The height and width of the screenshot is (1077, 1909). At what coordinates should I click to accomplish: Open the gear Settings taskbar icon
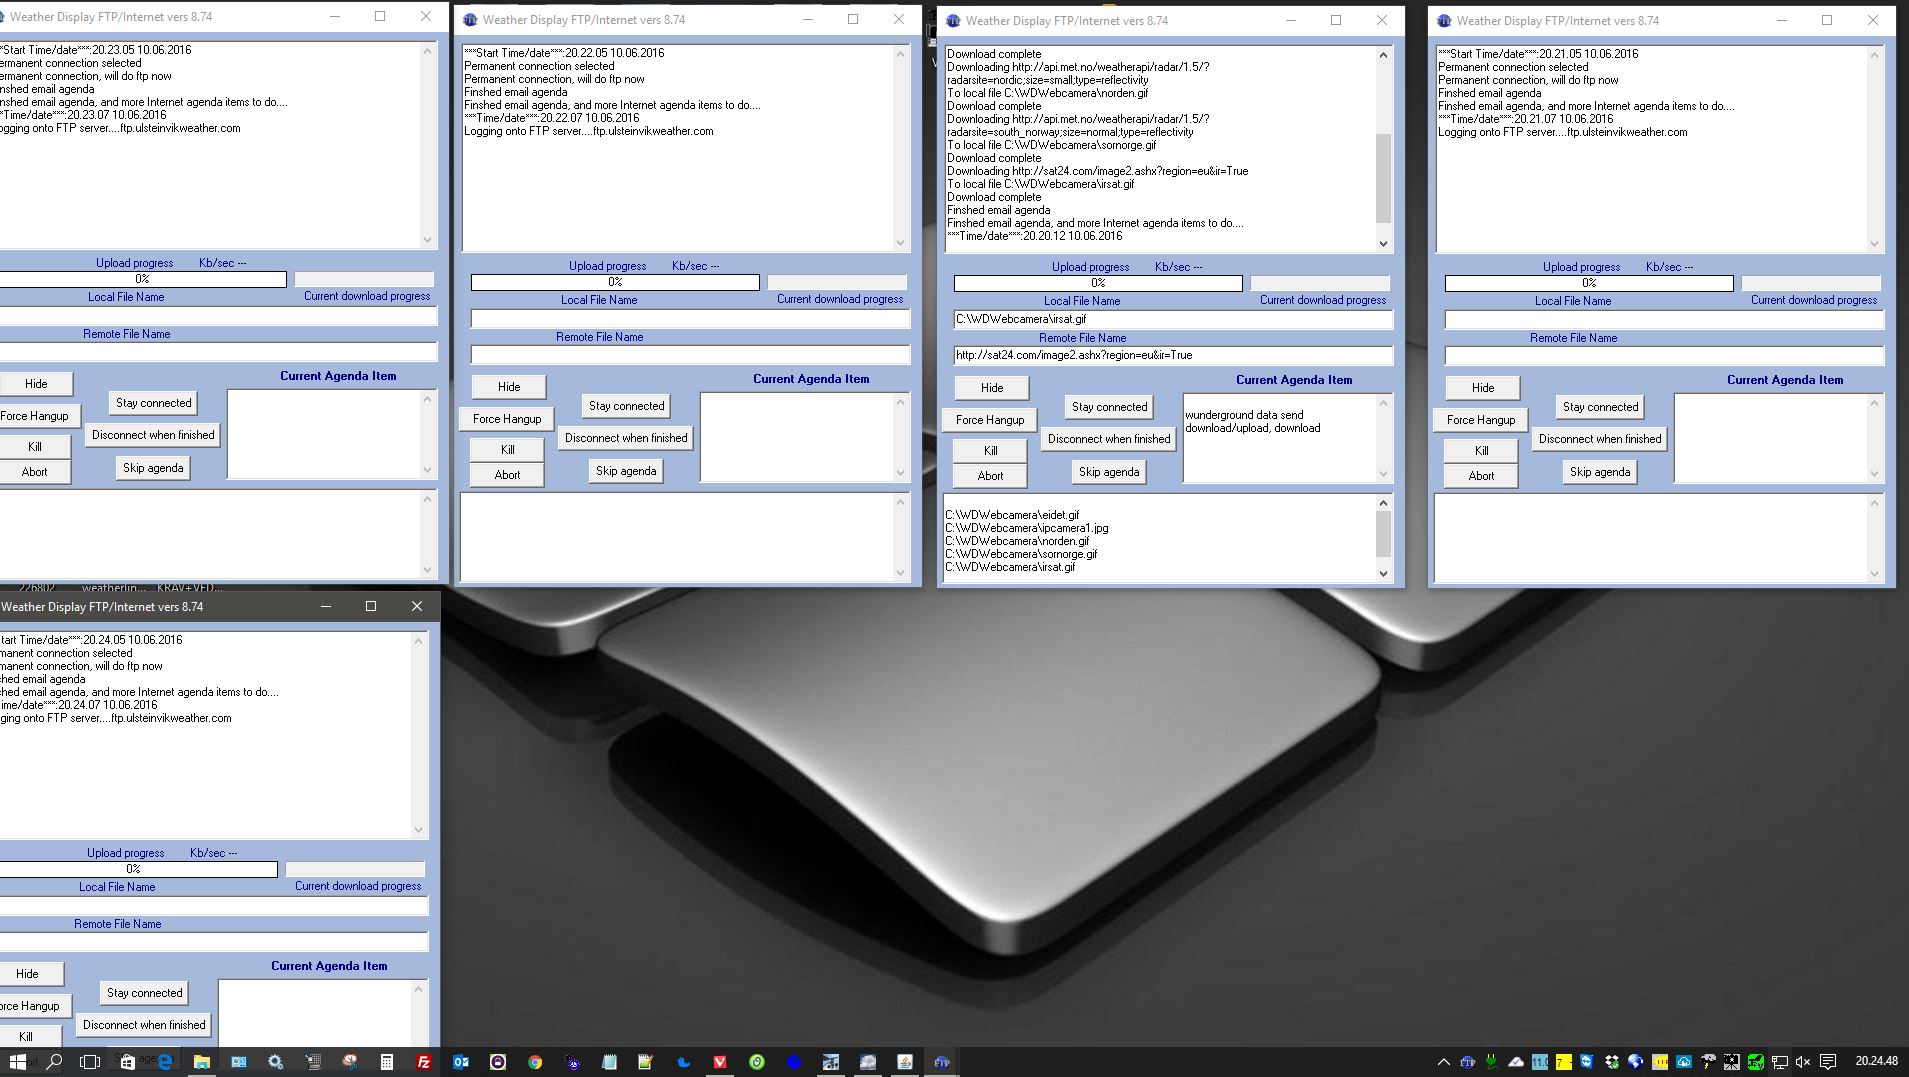[275, 1062]
